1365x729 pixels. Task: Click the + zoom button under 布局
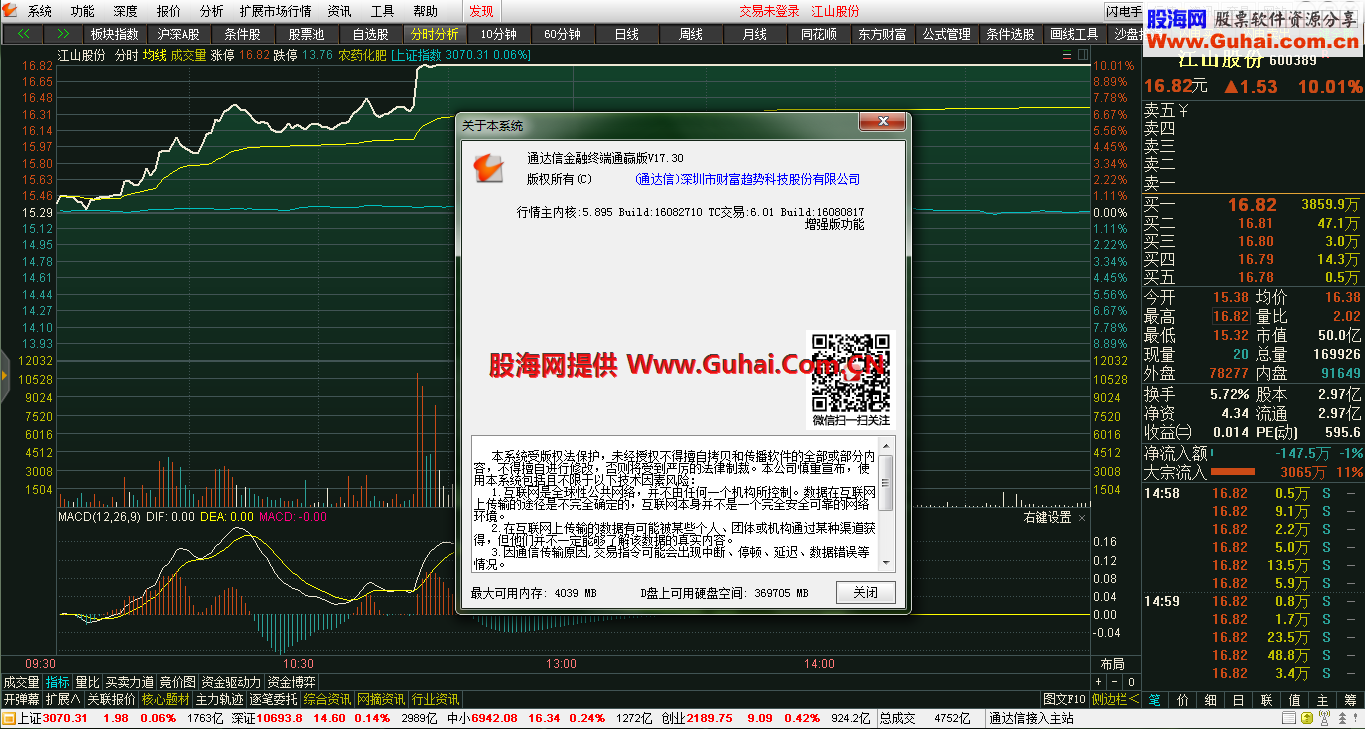click(x=1098, y=682)
